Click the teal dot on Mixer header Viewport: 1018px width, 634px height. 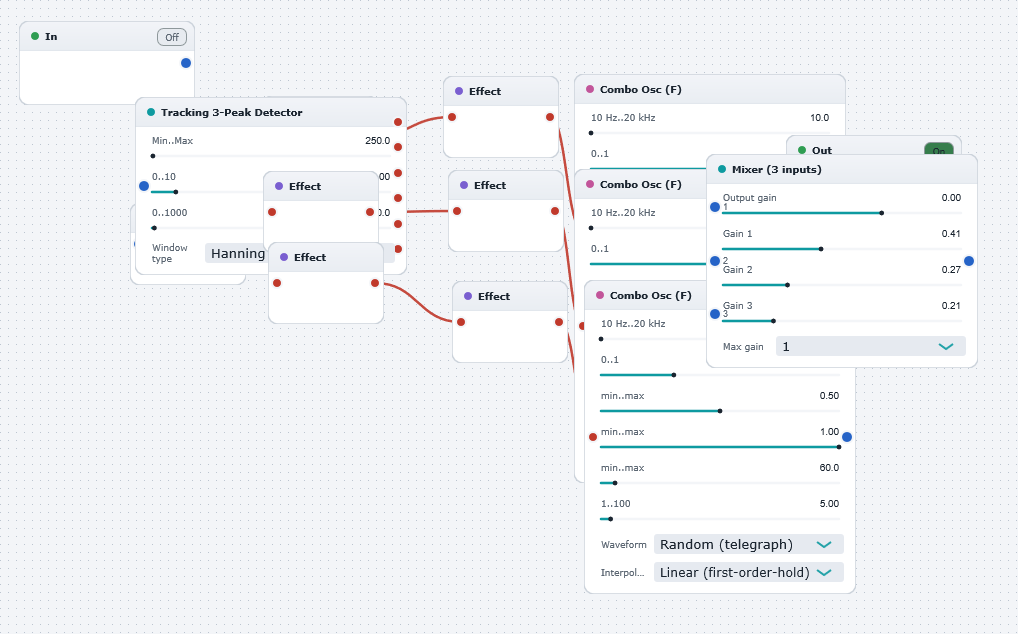point(722,169)
